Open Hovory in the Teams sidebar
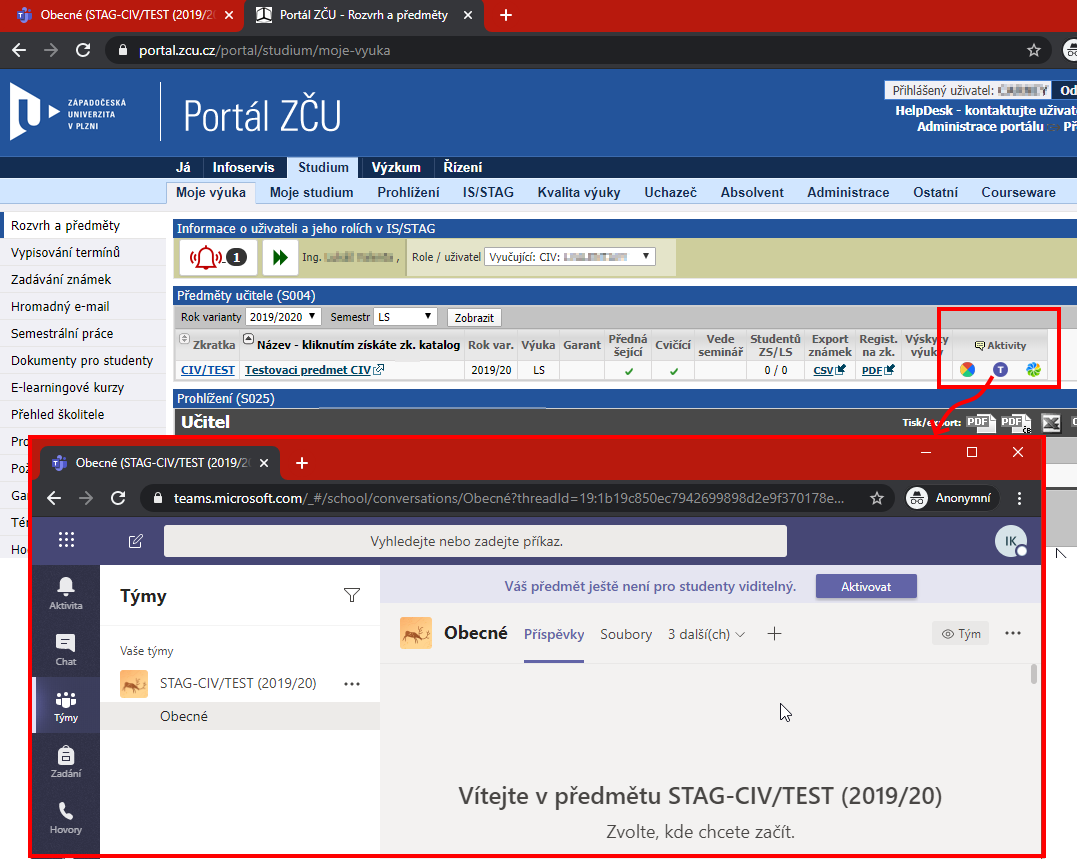 [66, 818]
